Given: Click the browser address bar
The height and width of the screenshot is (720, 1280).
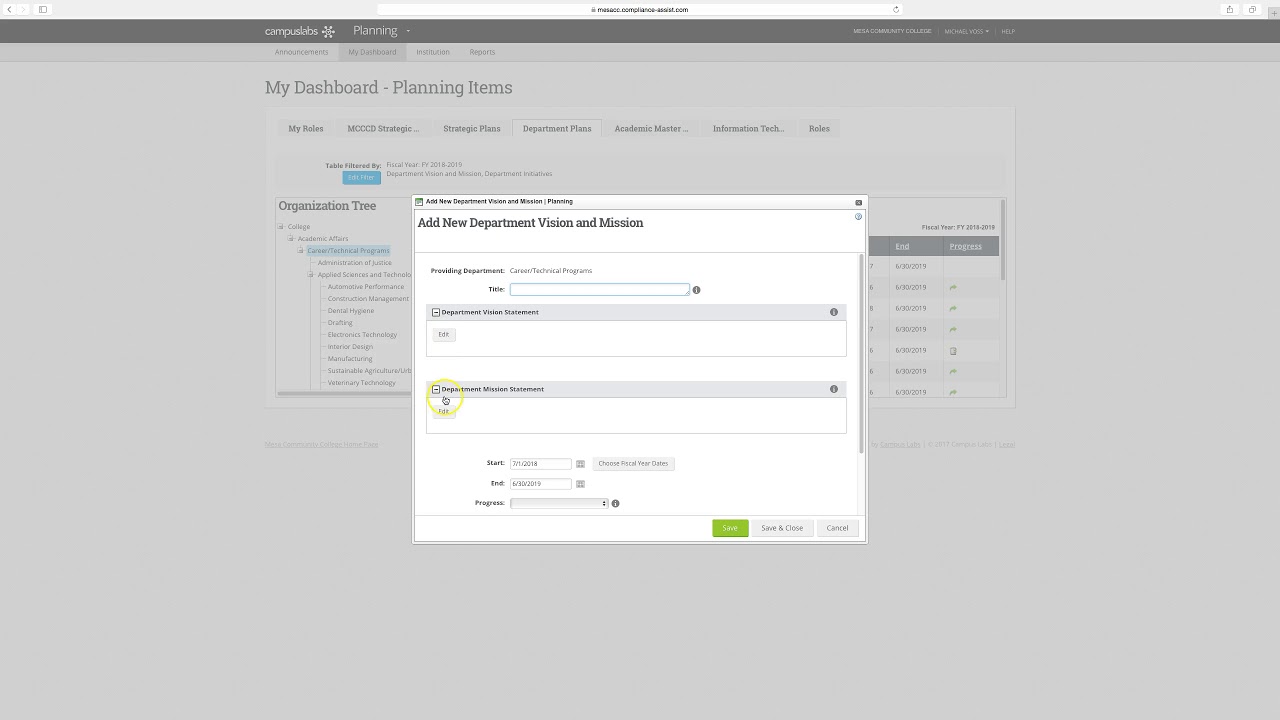Looking at the screenshot, I should [x=640, y=9].
